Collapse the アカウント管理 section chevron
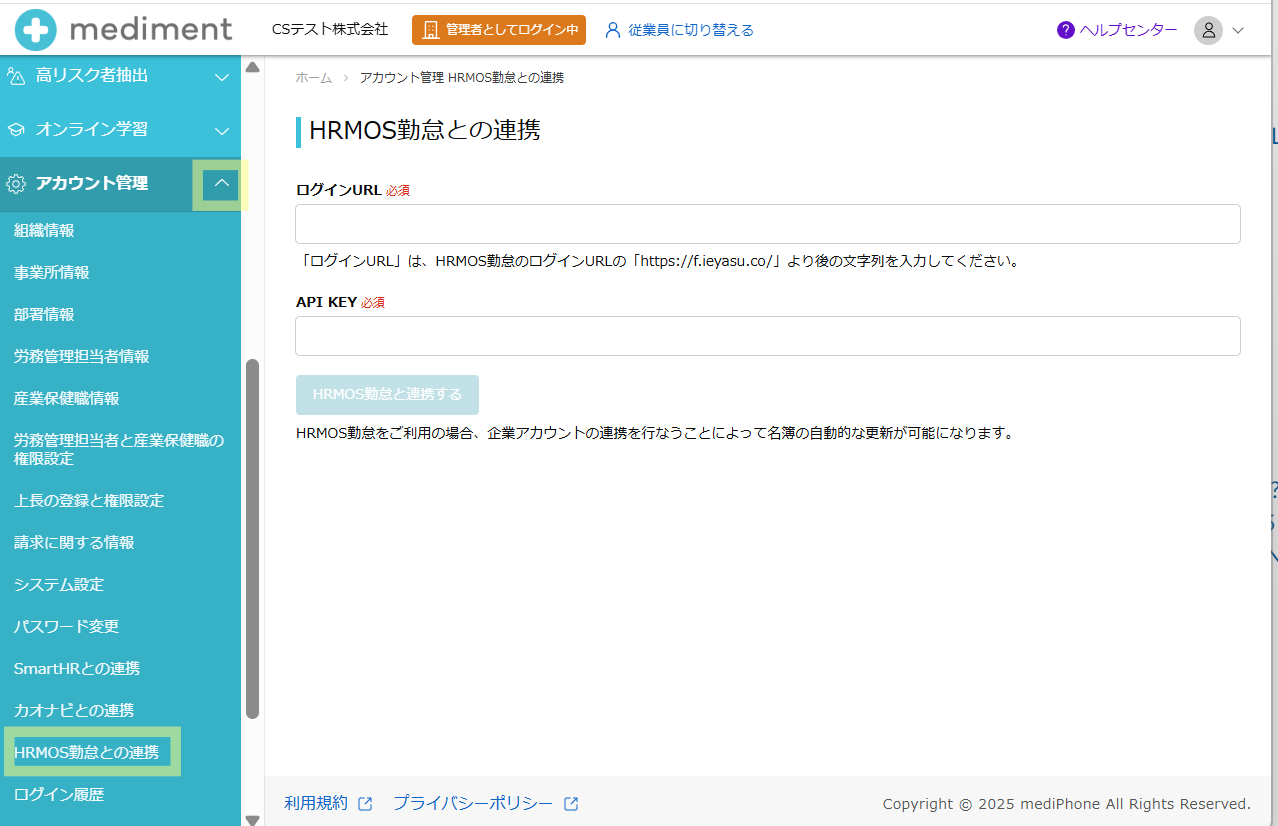Screen dimensions: 1278x826 point(221,183)
